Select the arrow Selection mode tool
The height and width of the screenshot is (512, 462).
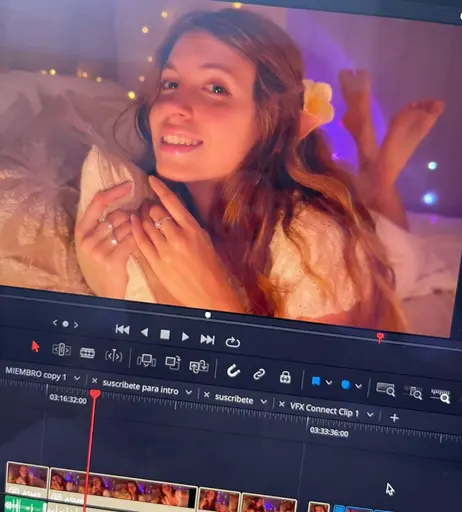(35, 346)
